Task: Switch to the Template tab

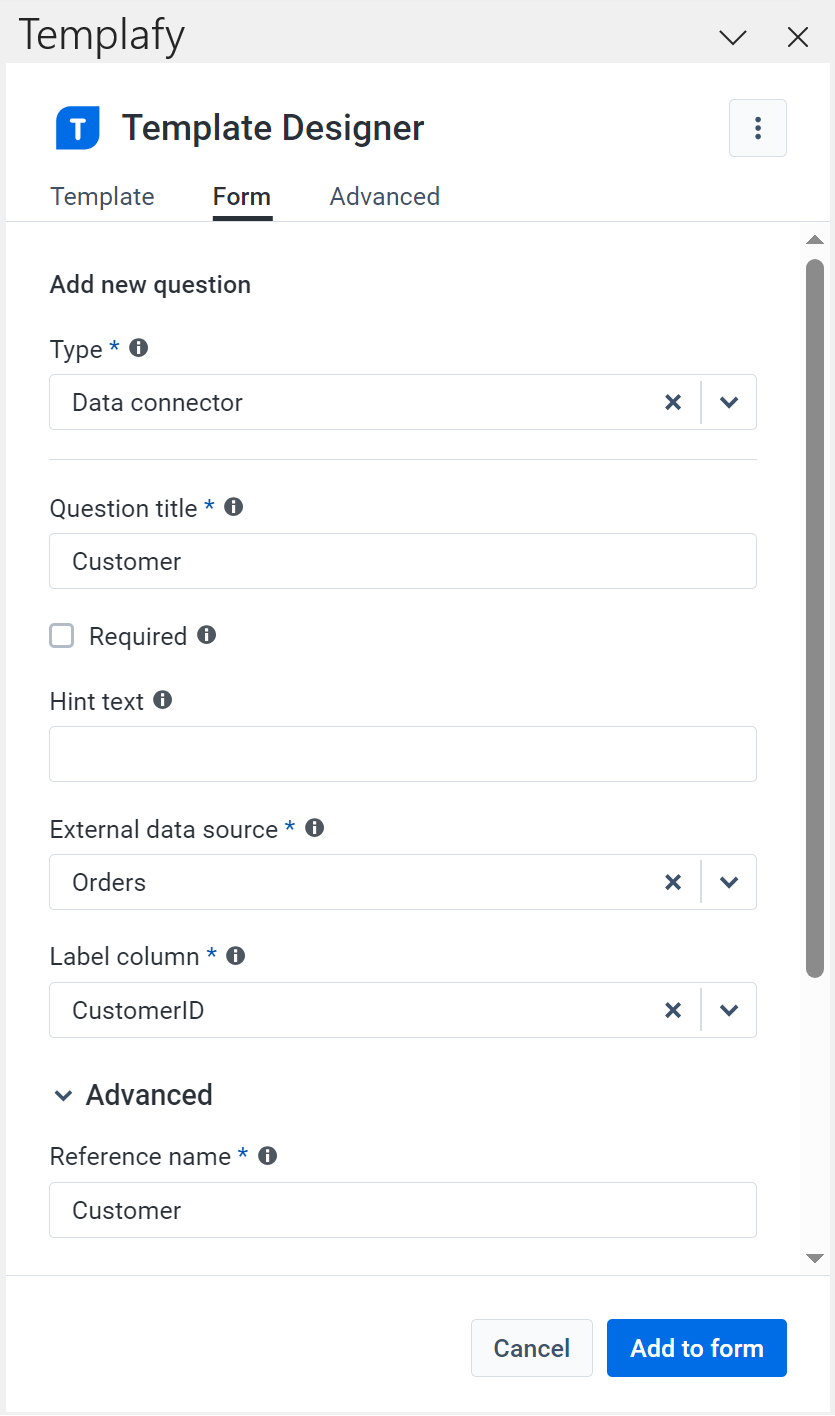Action: 101,196
